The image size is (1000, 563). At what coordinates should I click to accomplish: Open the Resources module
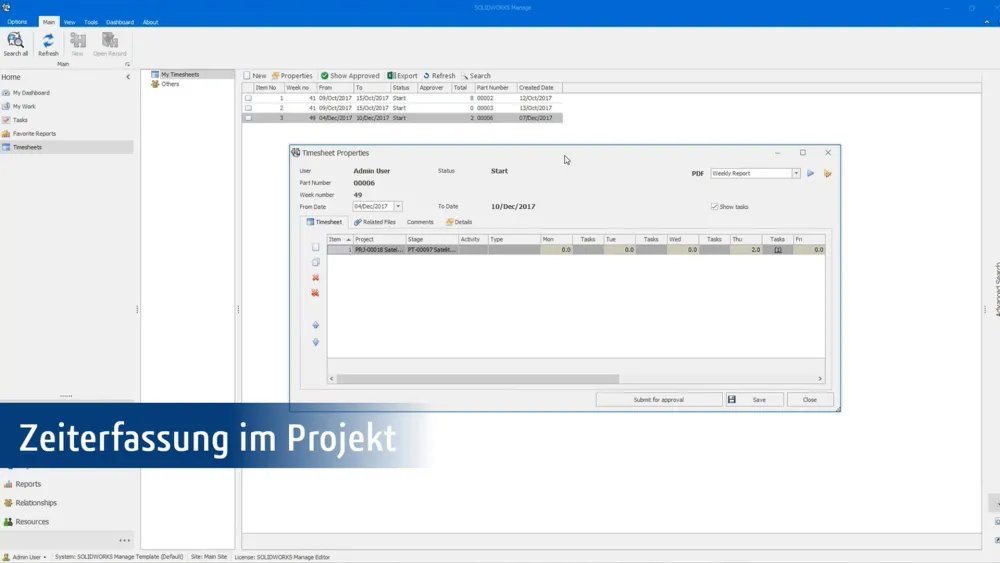[x=32, y=522]
